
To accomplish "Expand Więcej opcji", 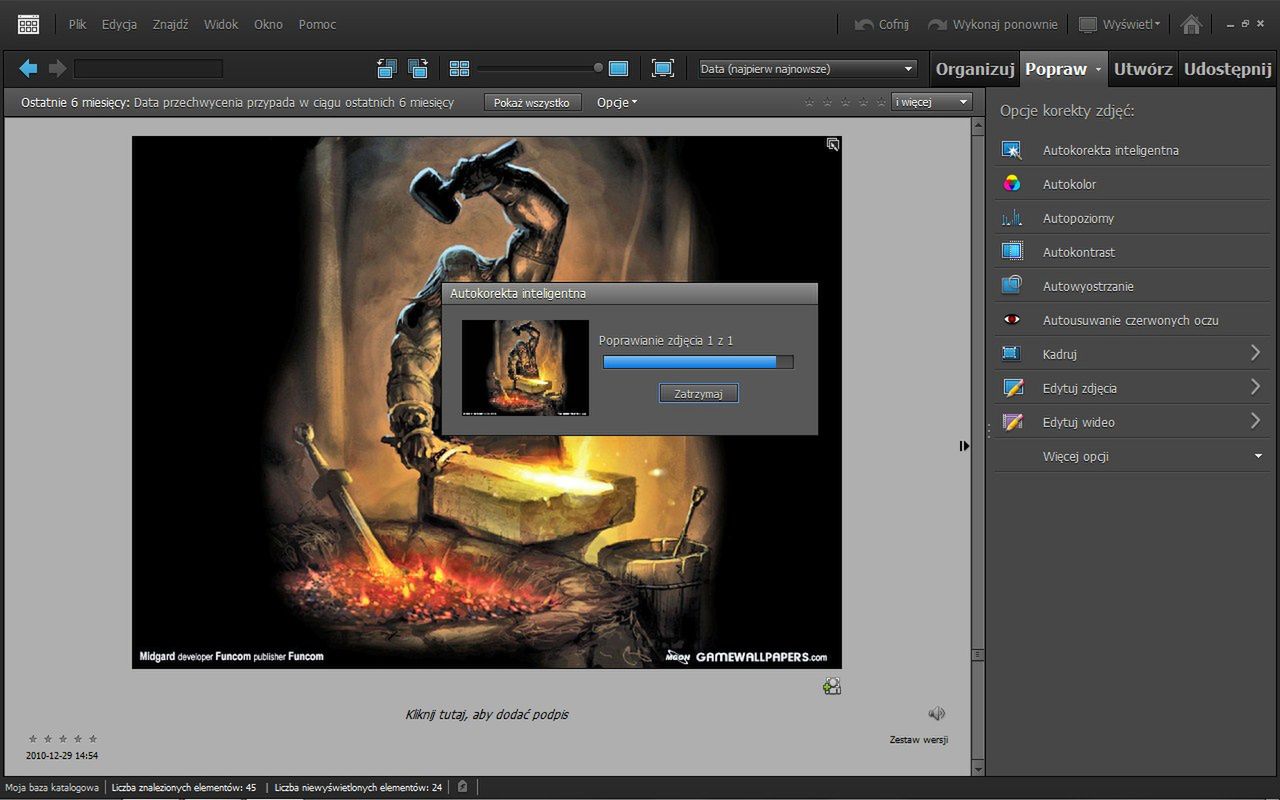I will pyautogui.click(x=1258, y=456).
